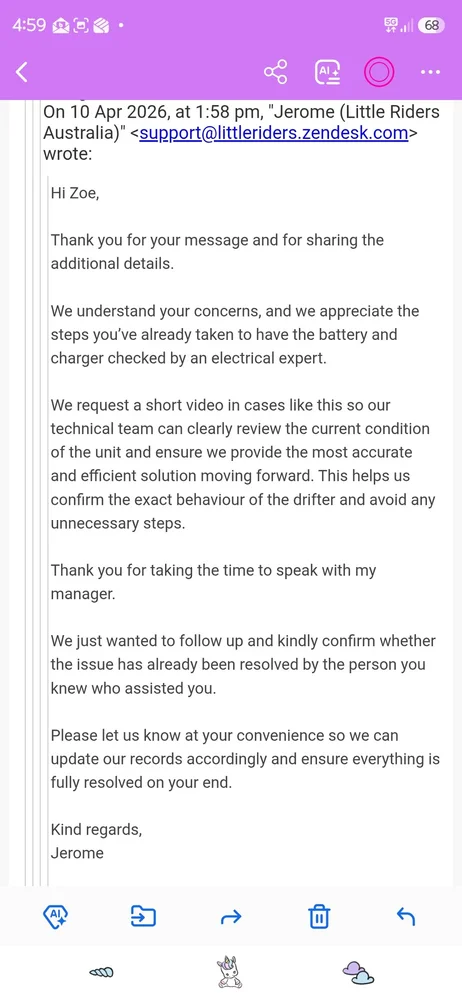Open support@littleriders.zendesk.com email link
Image resolution: width=462 pixels, height=1000 pixels.
(x=274, y=133)
